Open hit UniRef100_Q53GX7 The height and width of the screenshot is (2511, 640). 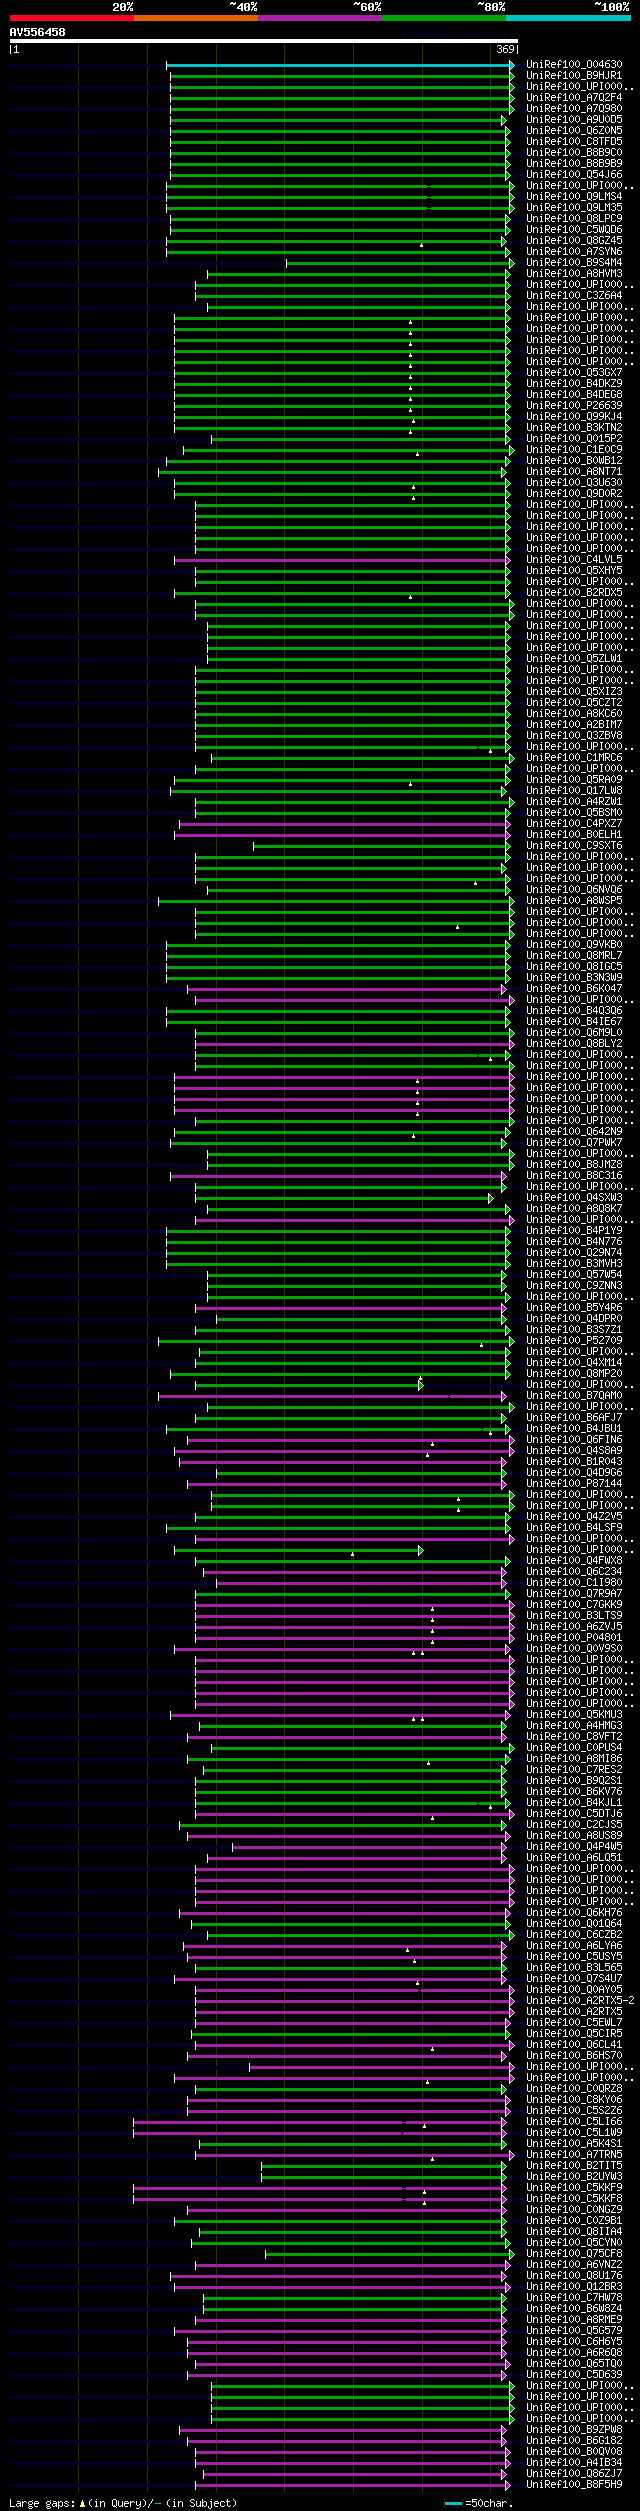pos(574,373)
